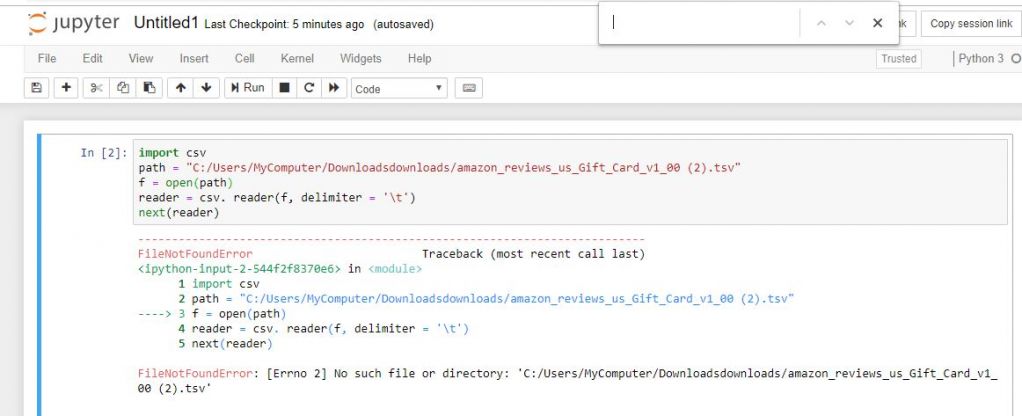
Task: Toggle the Trusted notebook indicator
Action: point(898,59)
